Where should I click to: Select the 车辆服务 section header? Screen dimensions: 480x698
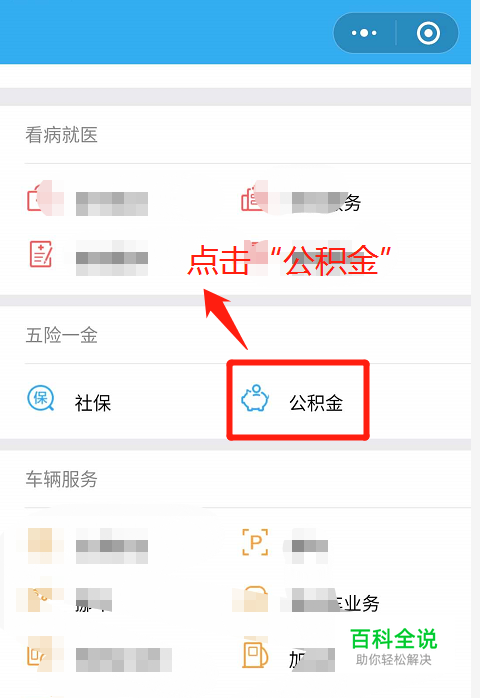click(61, 479)
